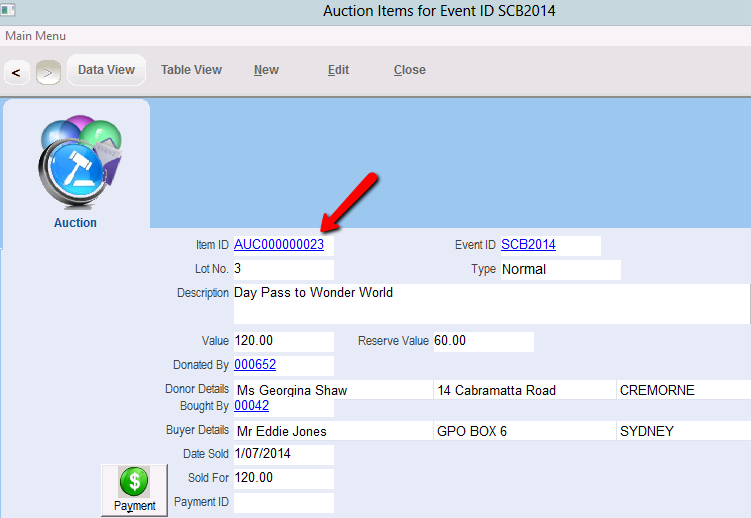Image resolution: width=751 pixels, height=518 pixels.
Task: Go to next record arrow
Action: (x=48, y=72)
